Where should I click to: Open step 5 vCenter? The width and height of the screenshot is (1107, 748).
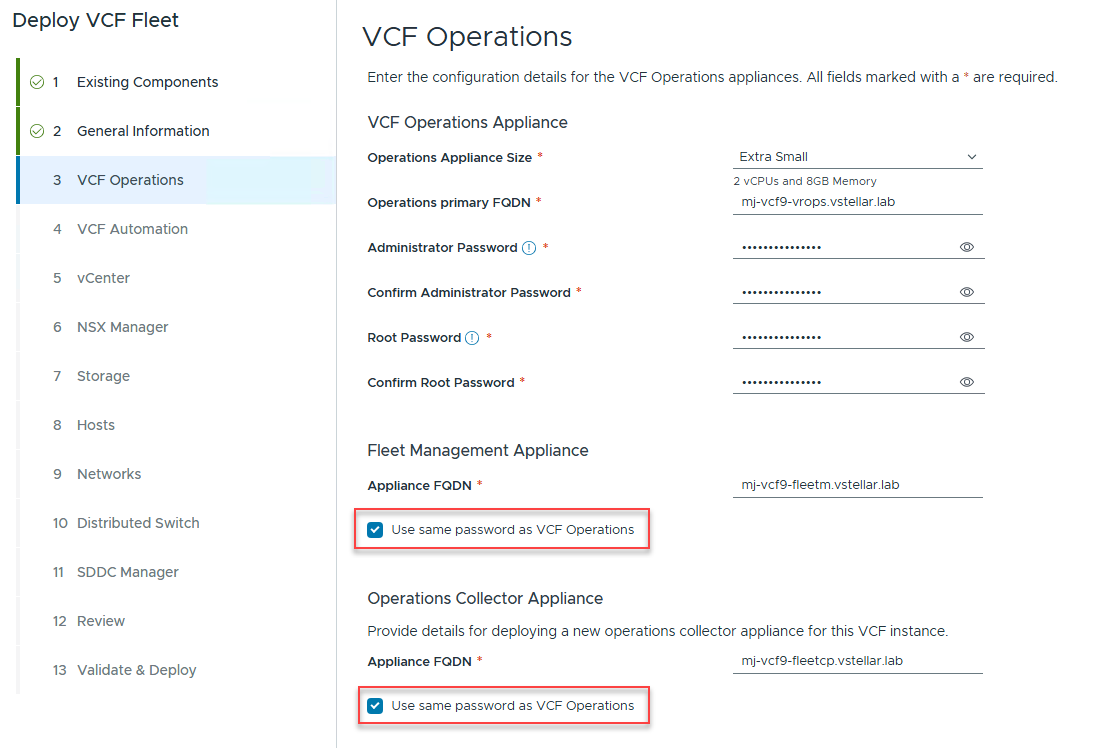(103, 278)
